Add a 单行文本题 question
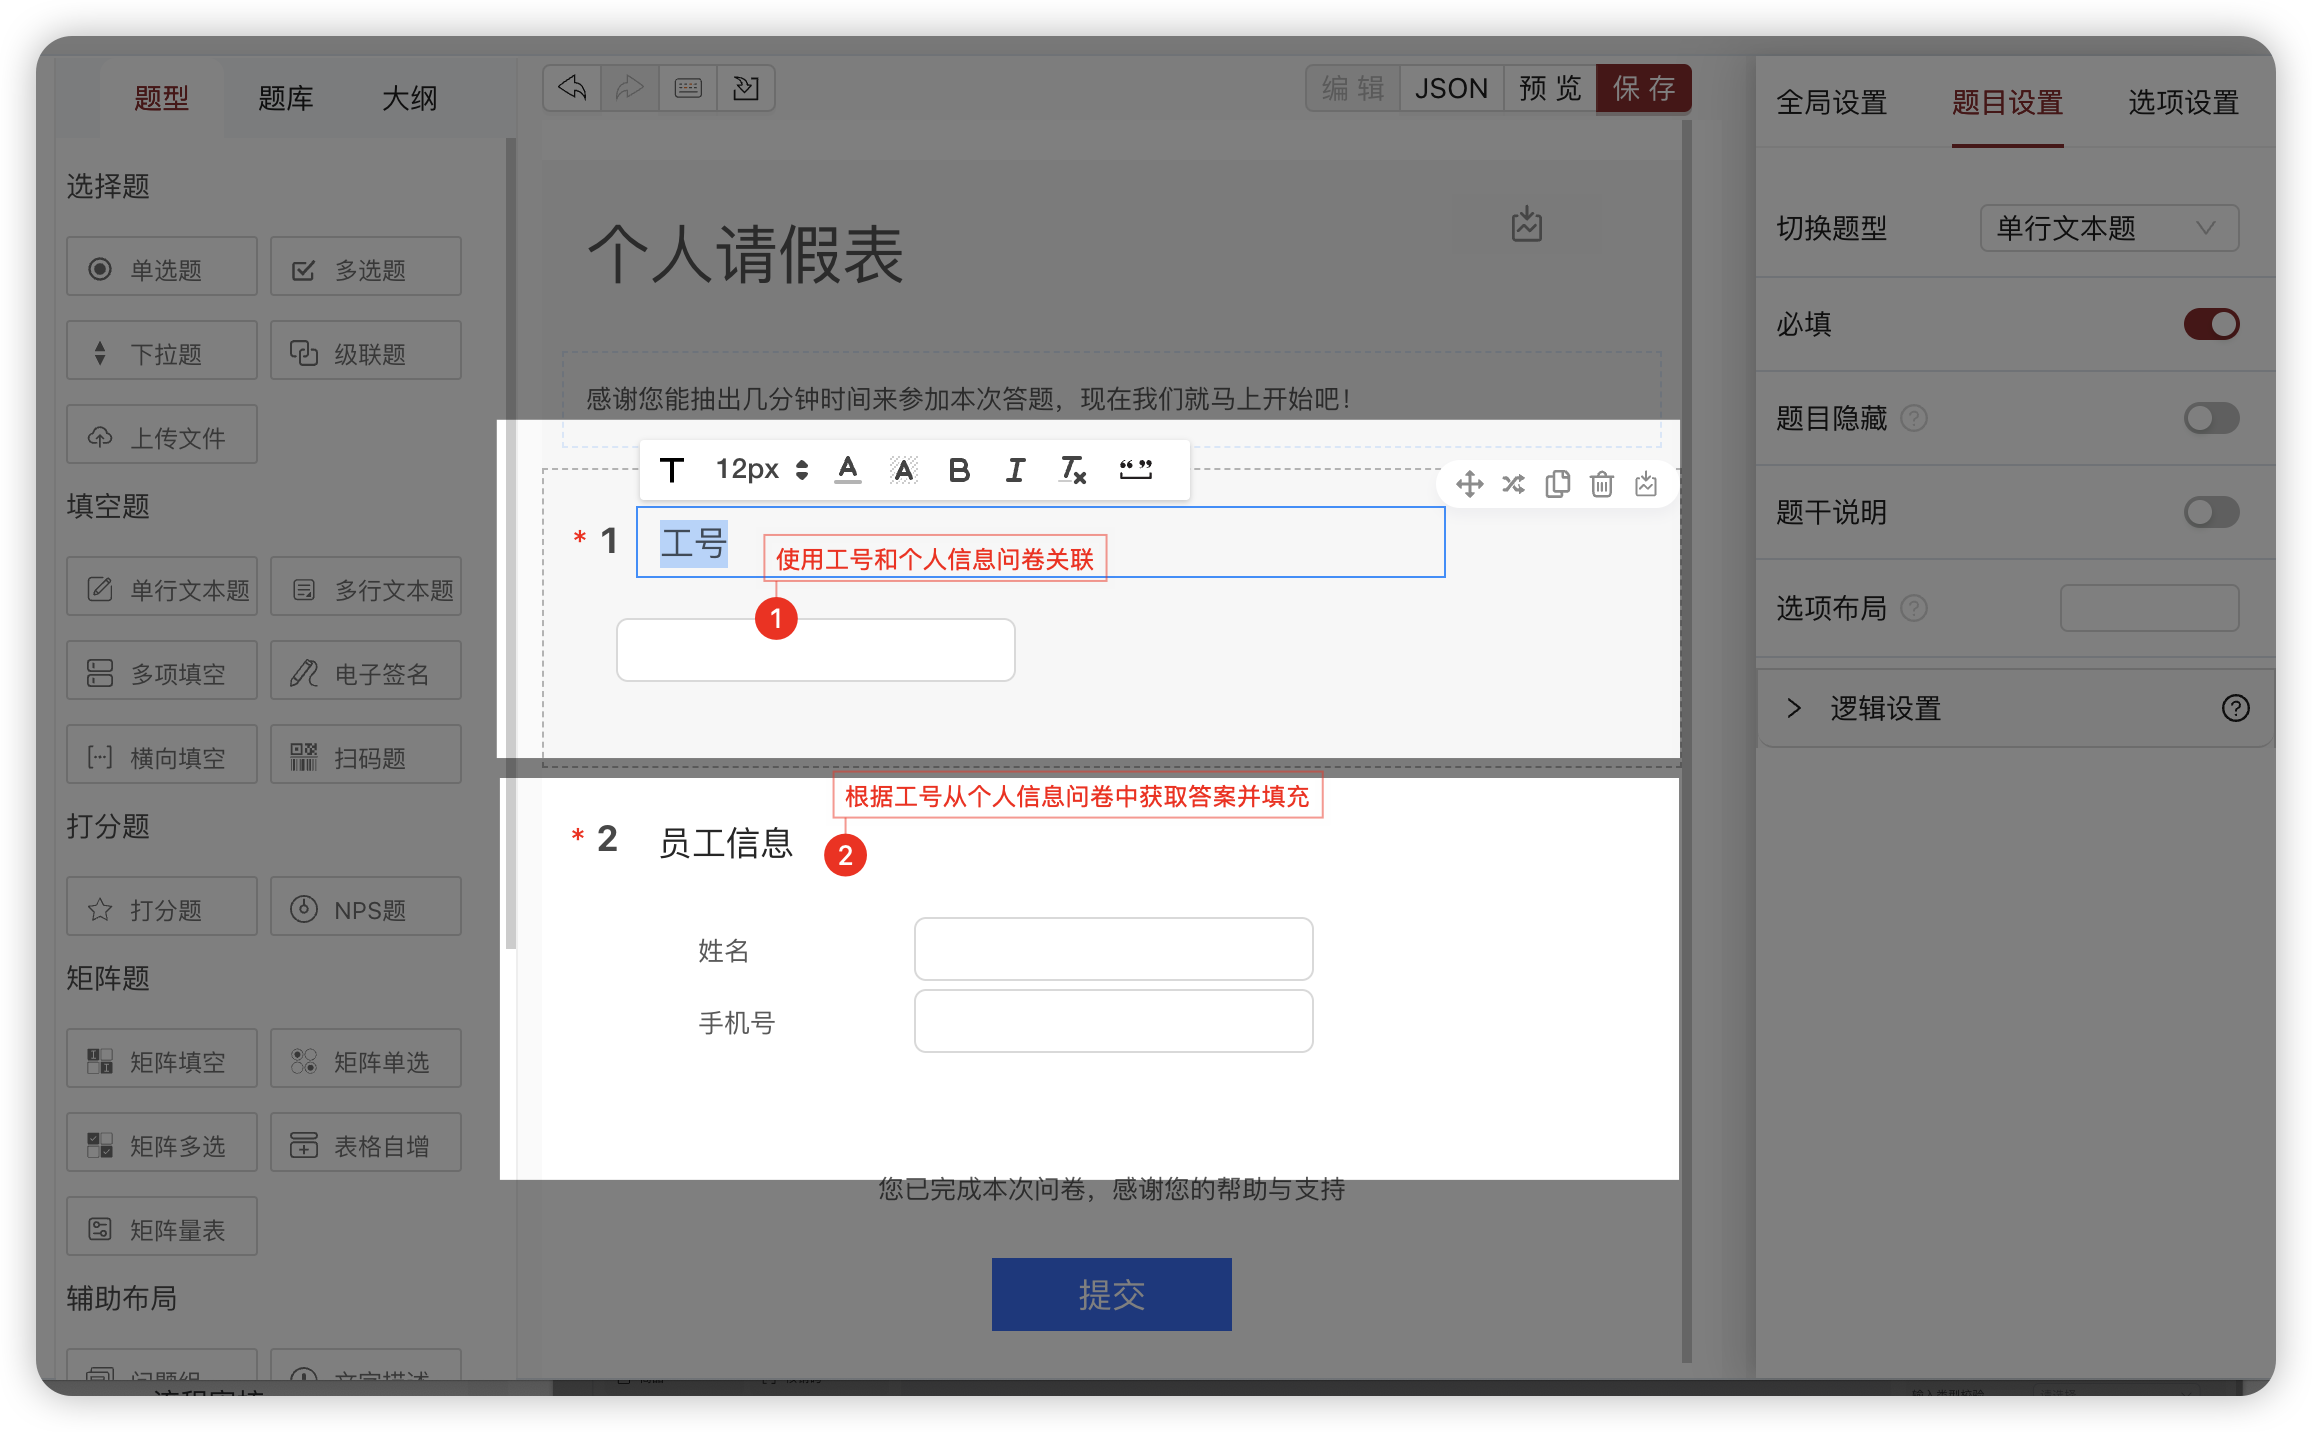The image size is (2312, 1432). tap(162, 587)
